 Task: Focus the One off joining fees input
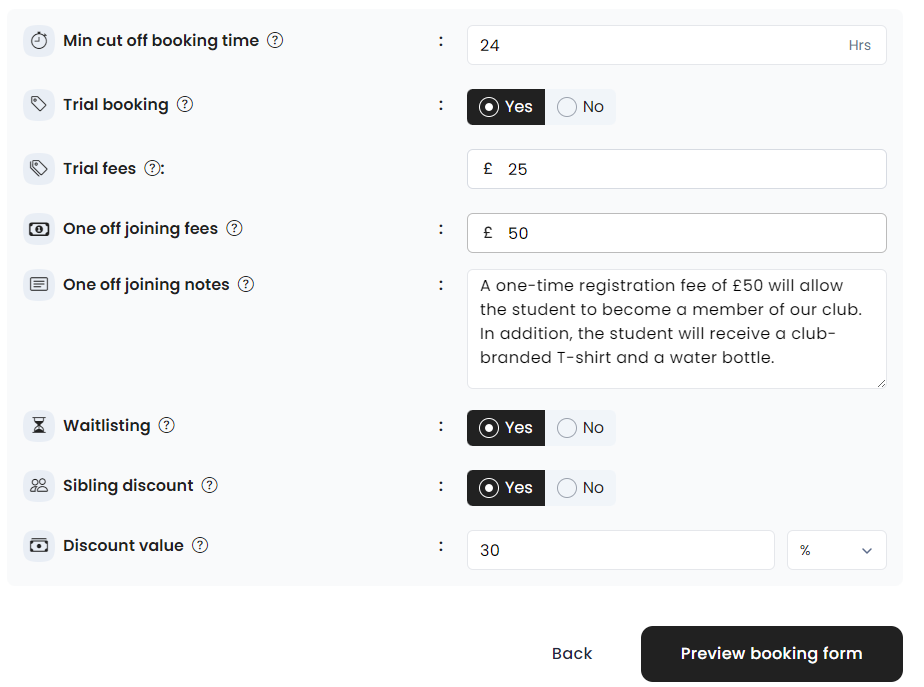click(690, 233)
